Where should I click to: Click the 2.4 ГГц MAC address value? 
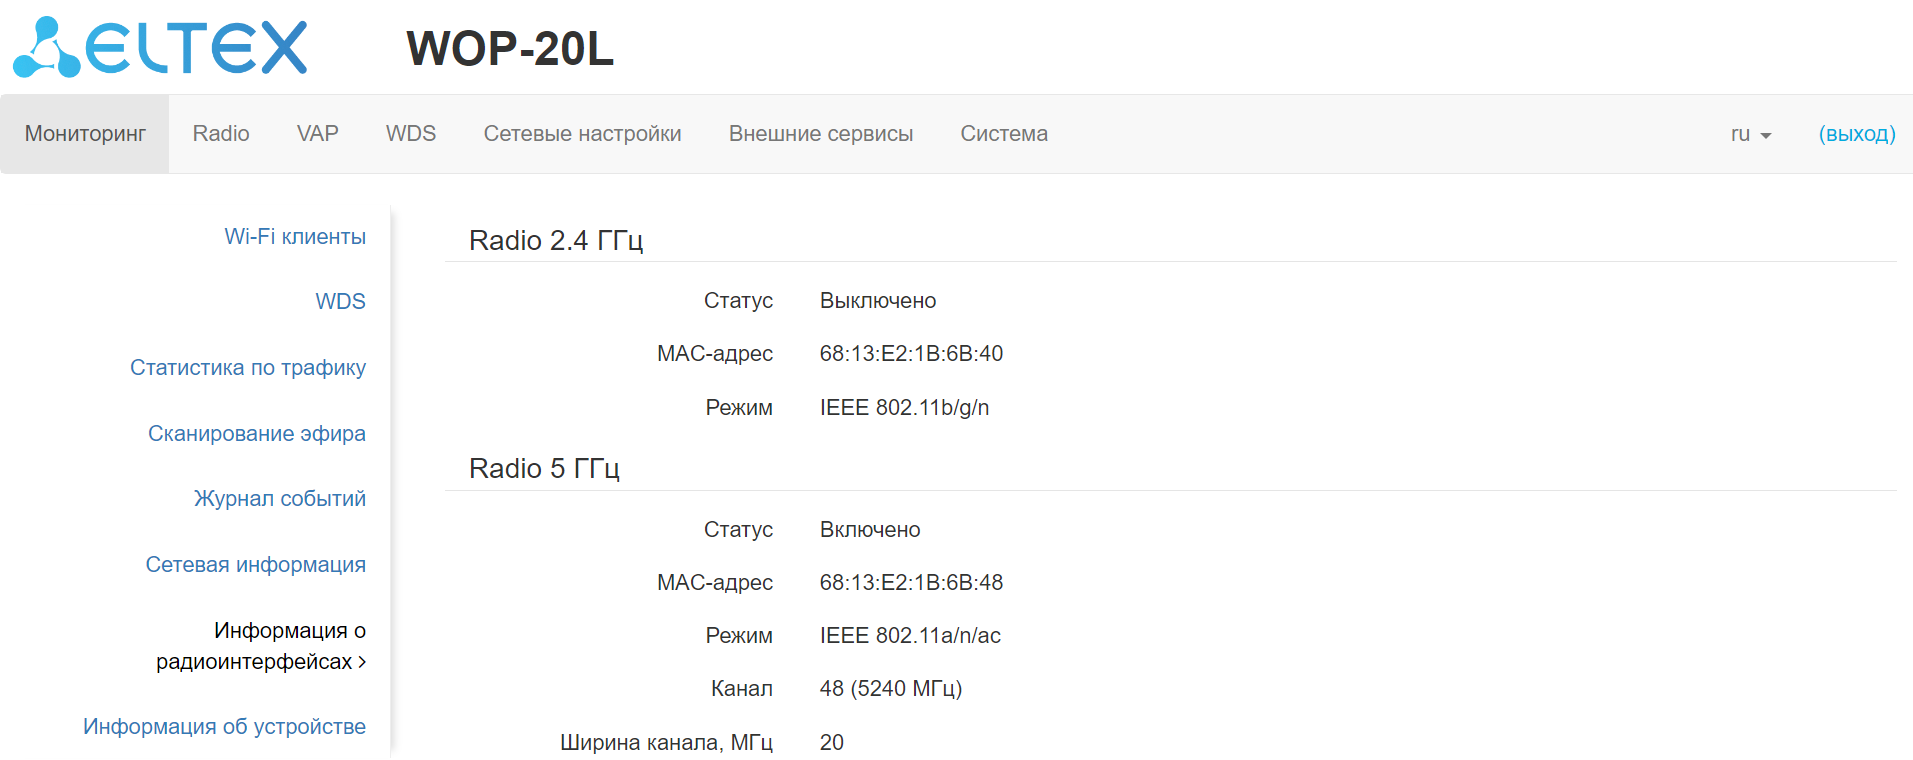[911, 354]
